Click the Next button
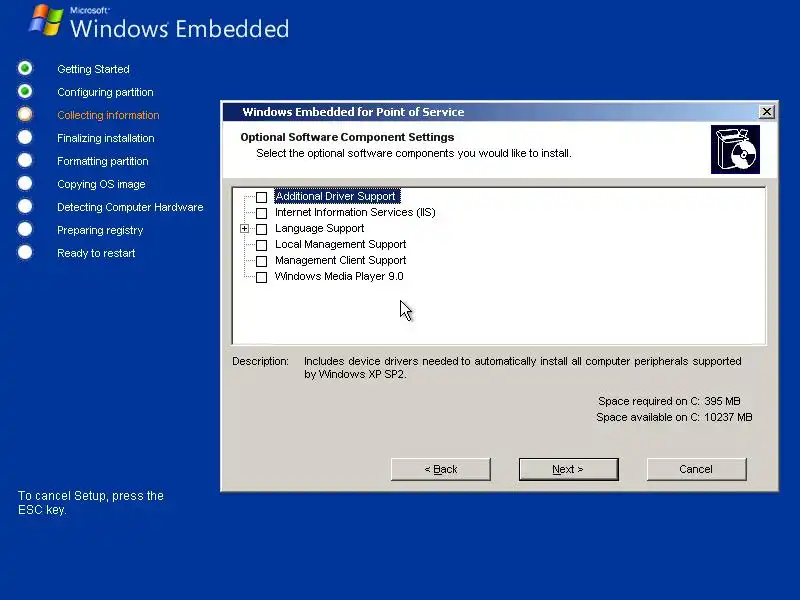Viewport: 800px width, 600px height. 568,469
